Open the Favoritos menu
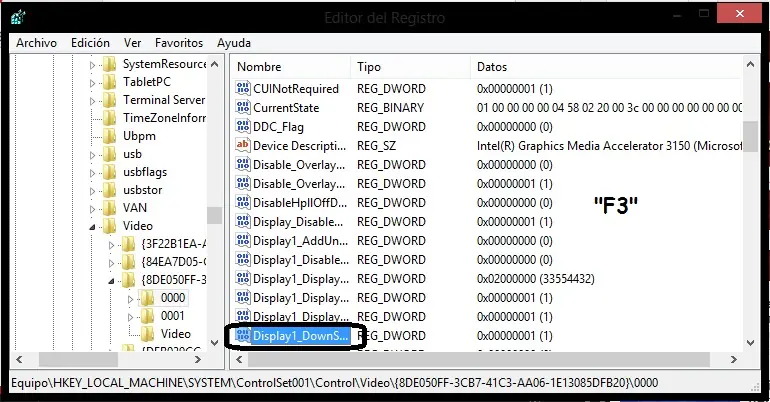 point(179,43)
